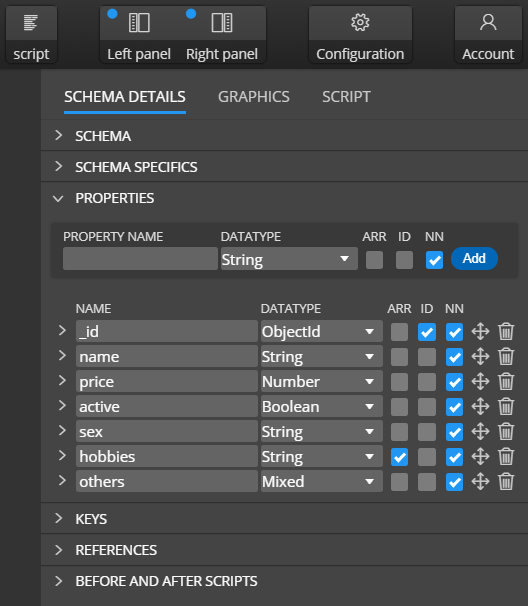The image size is (528, 606).
Task: Delete the price property with trash icon
Action: (x=506, y=381)
